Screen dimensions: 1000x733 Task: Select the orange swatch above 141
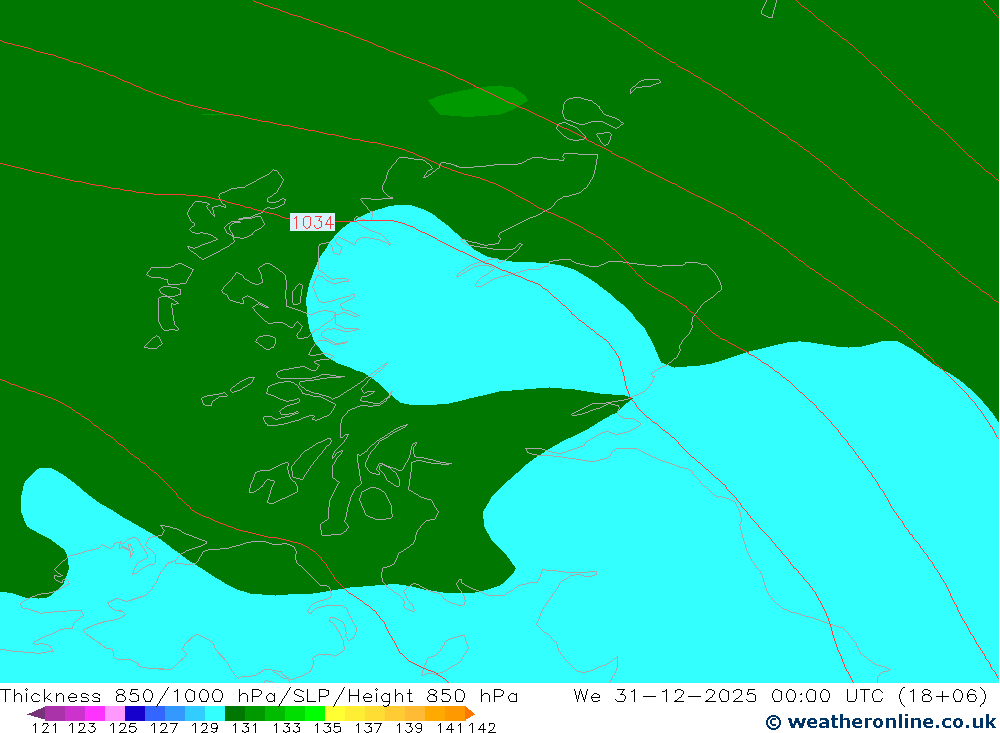click(455, 713)
